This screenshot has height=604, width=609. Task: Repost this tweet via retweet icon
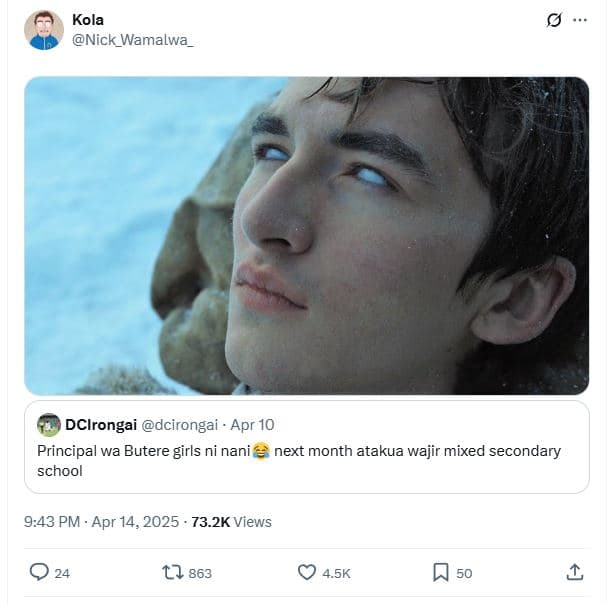tap(172, 572)
